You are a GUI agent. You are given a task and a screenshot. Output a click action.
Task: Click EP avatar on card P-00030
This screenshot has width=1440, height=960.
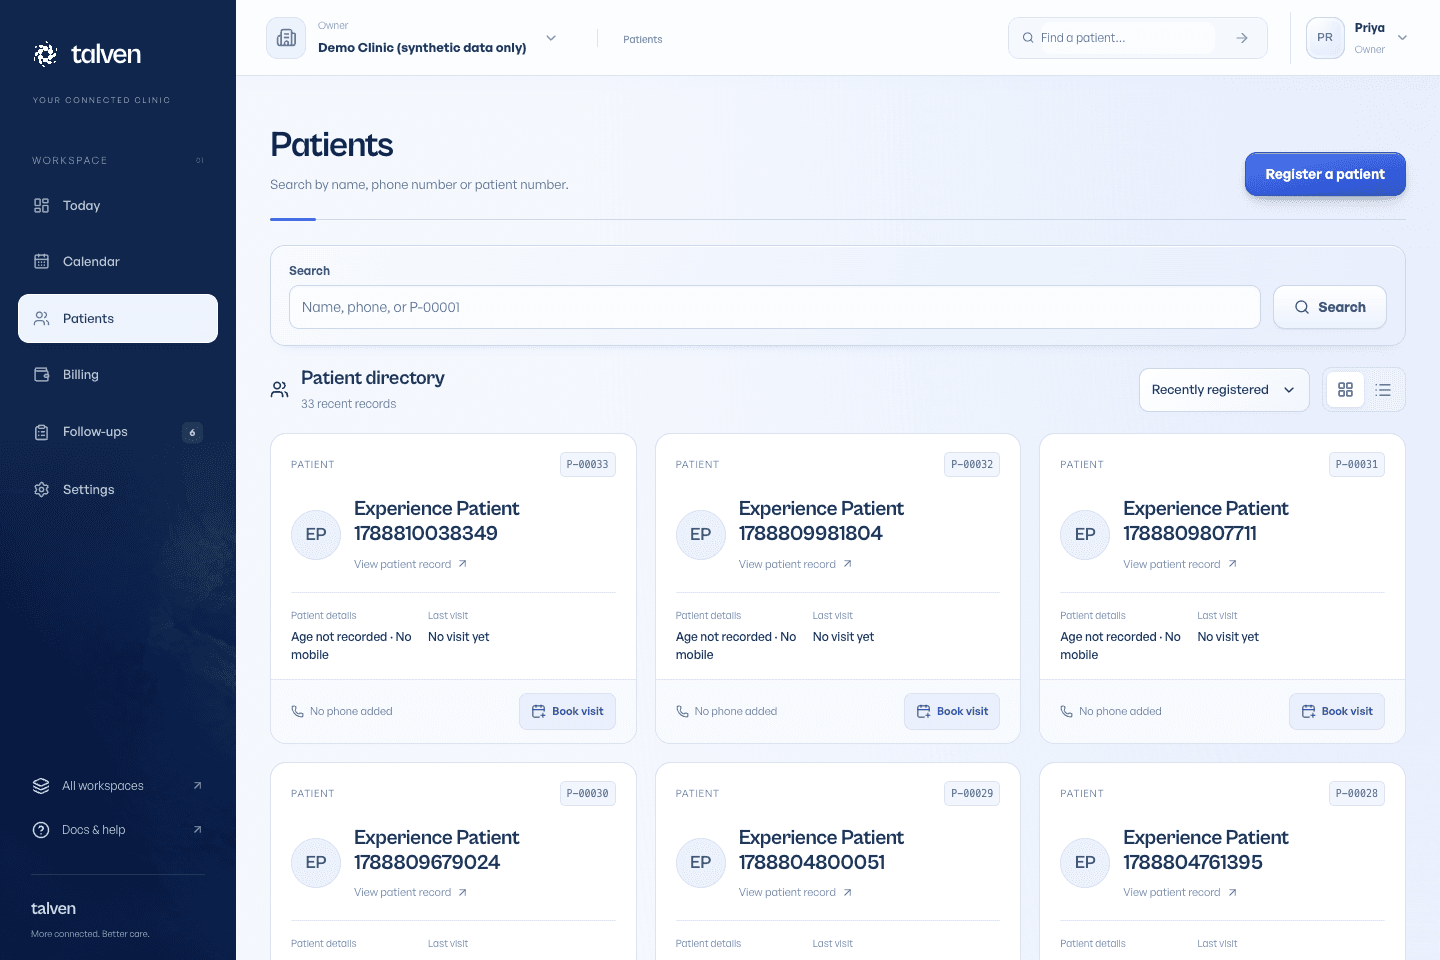pos(316,862)
